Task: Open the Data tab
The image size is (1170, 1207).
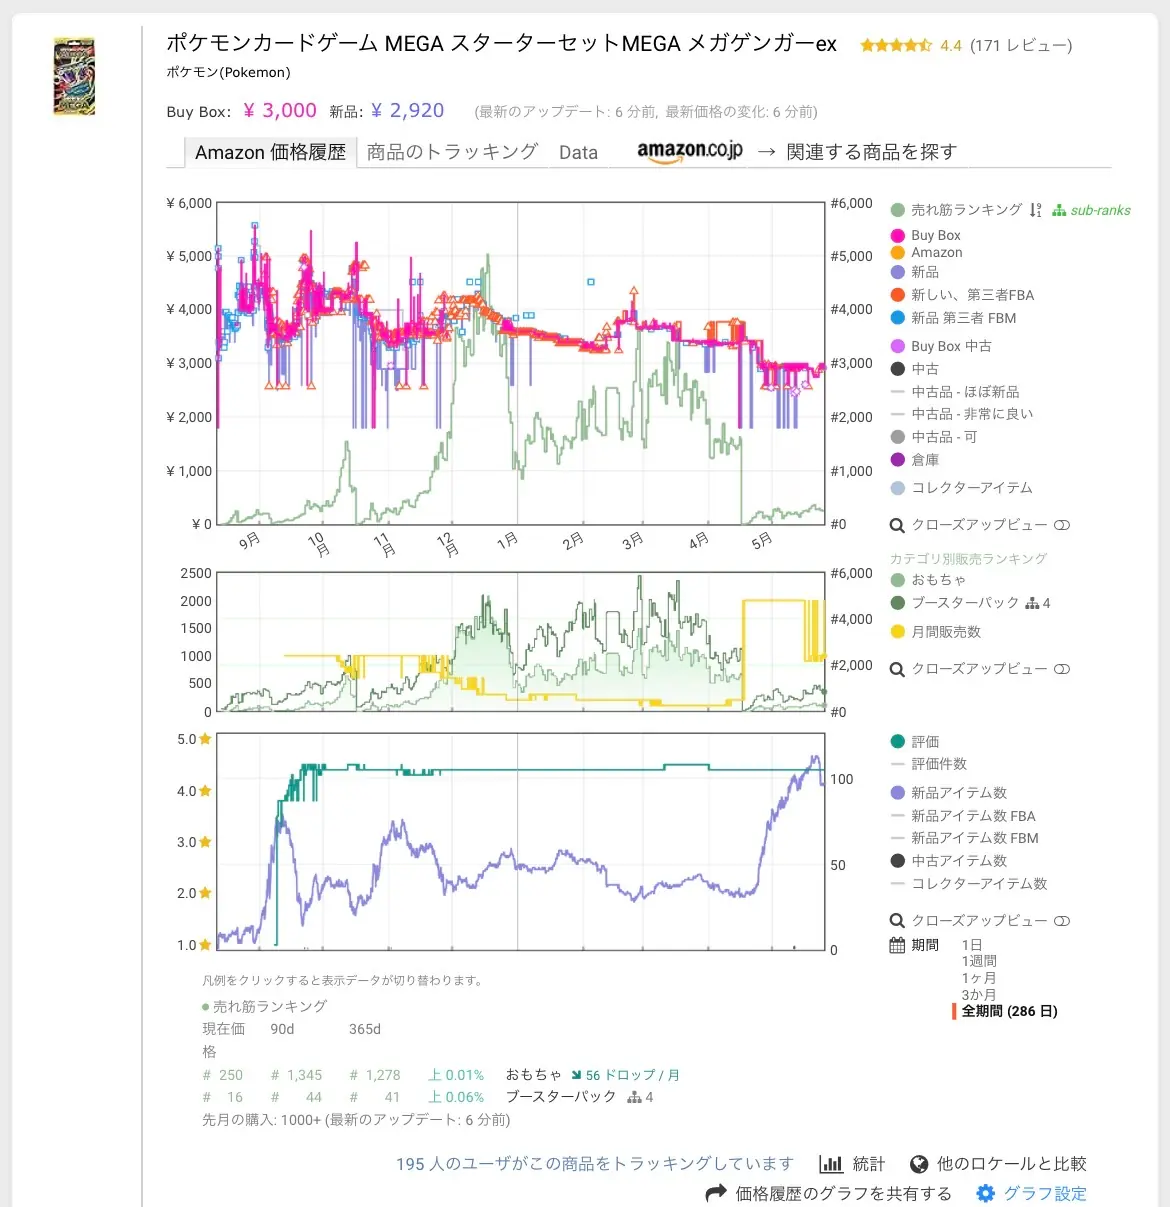Action: click(578, 152)
